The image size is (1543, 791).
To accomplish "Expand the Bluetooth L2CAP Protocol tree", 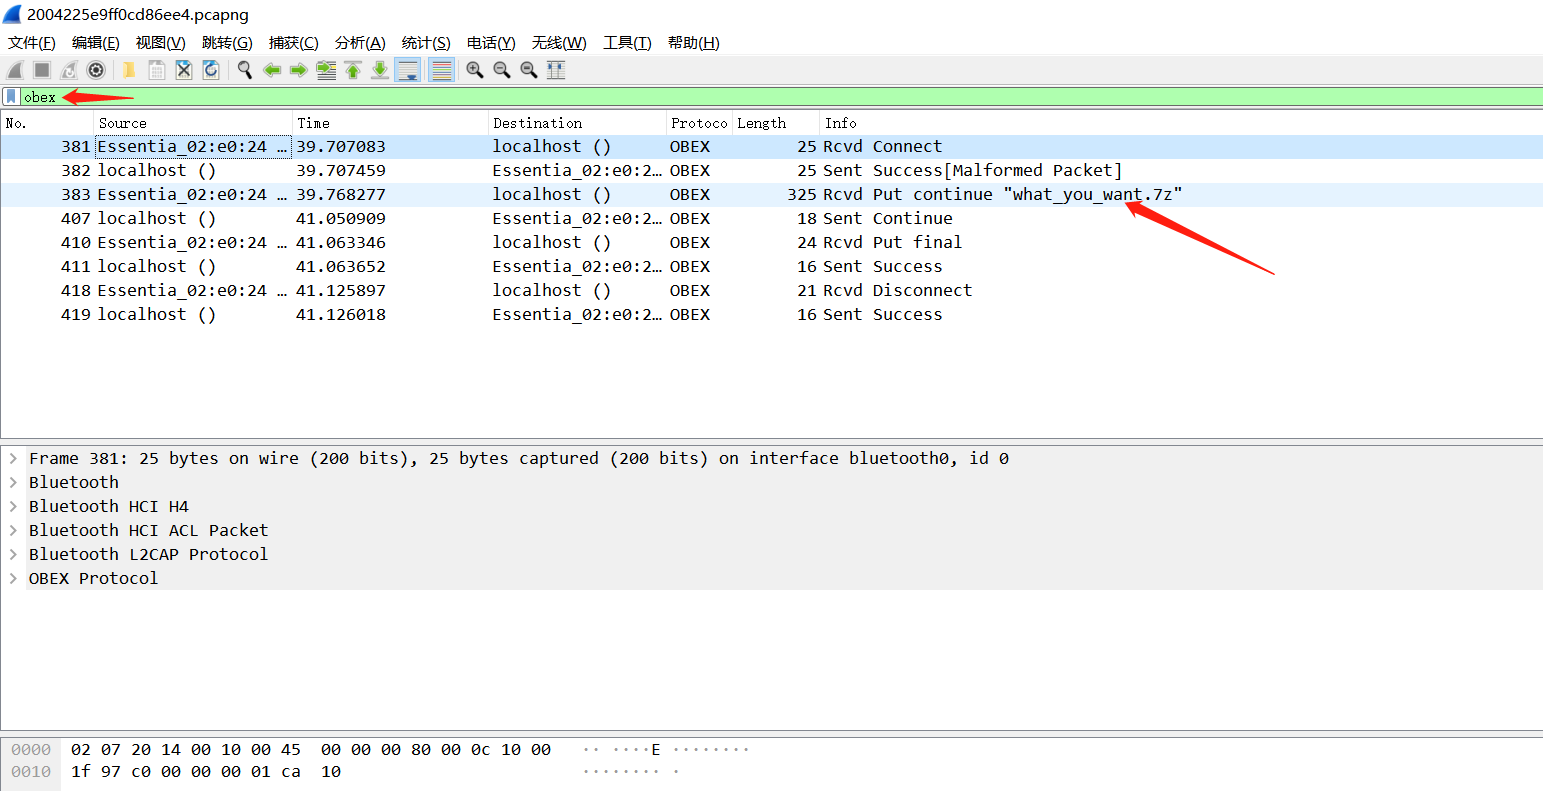I will click(13, 554).
